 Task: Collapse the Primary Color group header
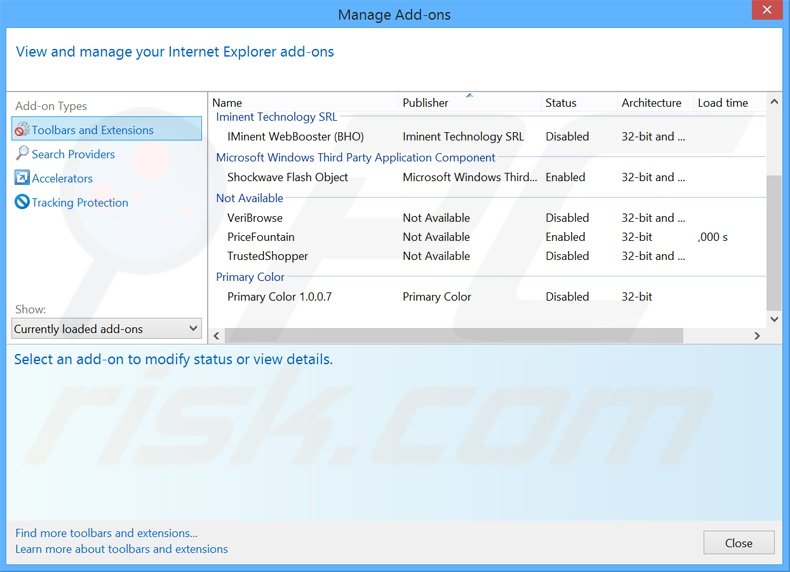pos(250,277)
